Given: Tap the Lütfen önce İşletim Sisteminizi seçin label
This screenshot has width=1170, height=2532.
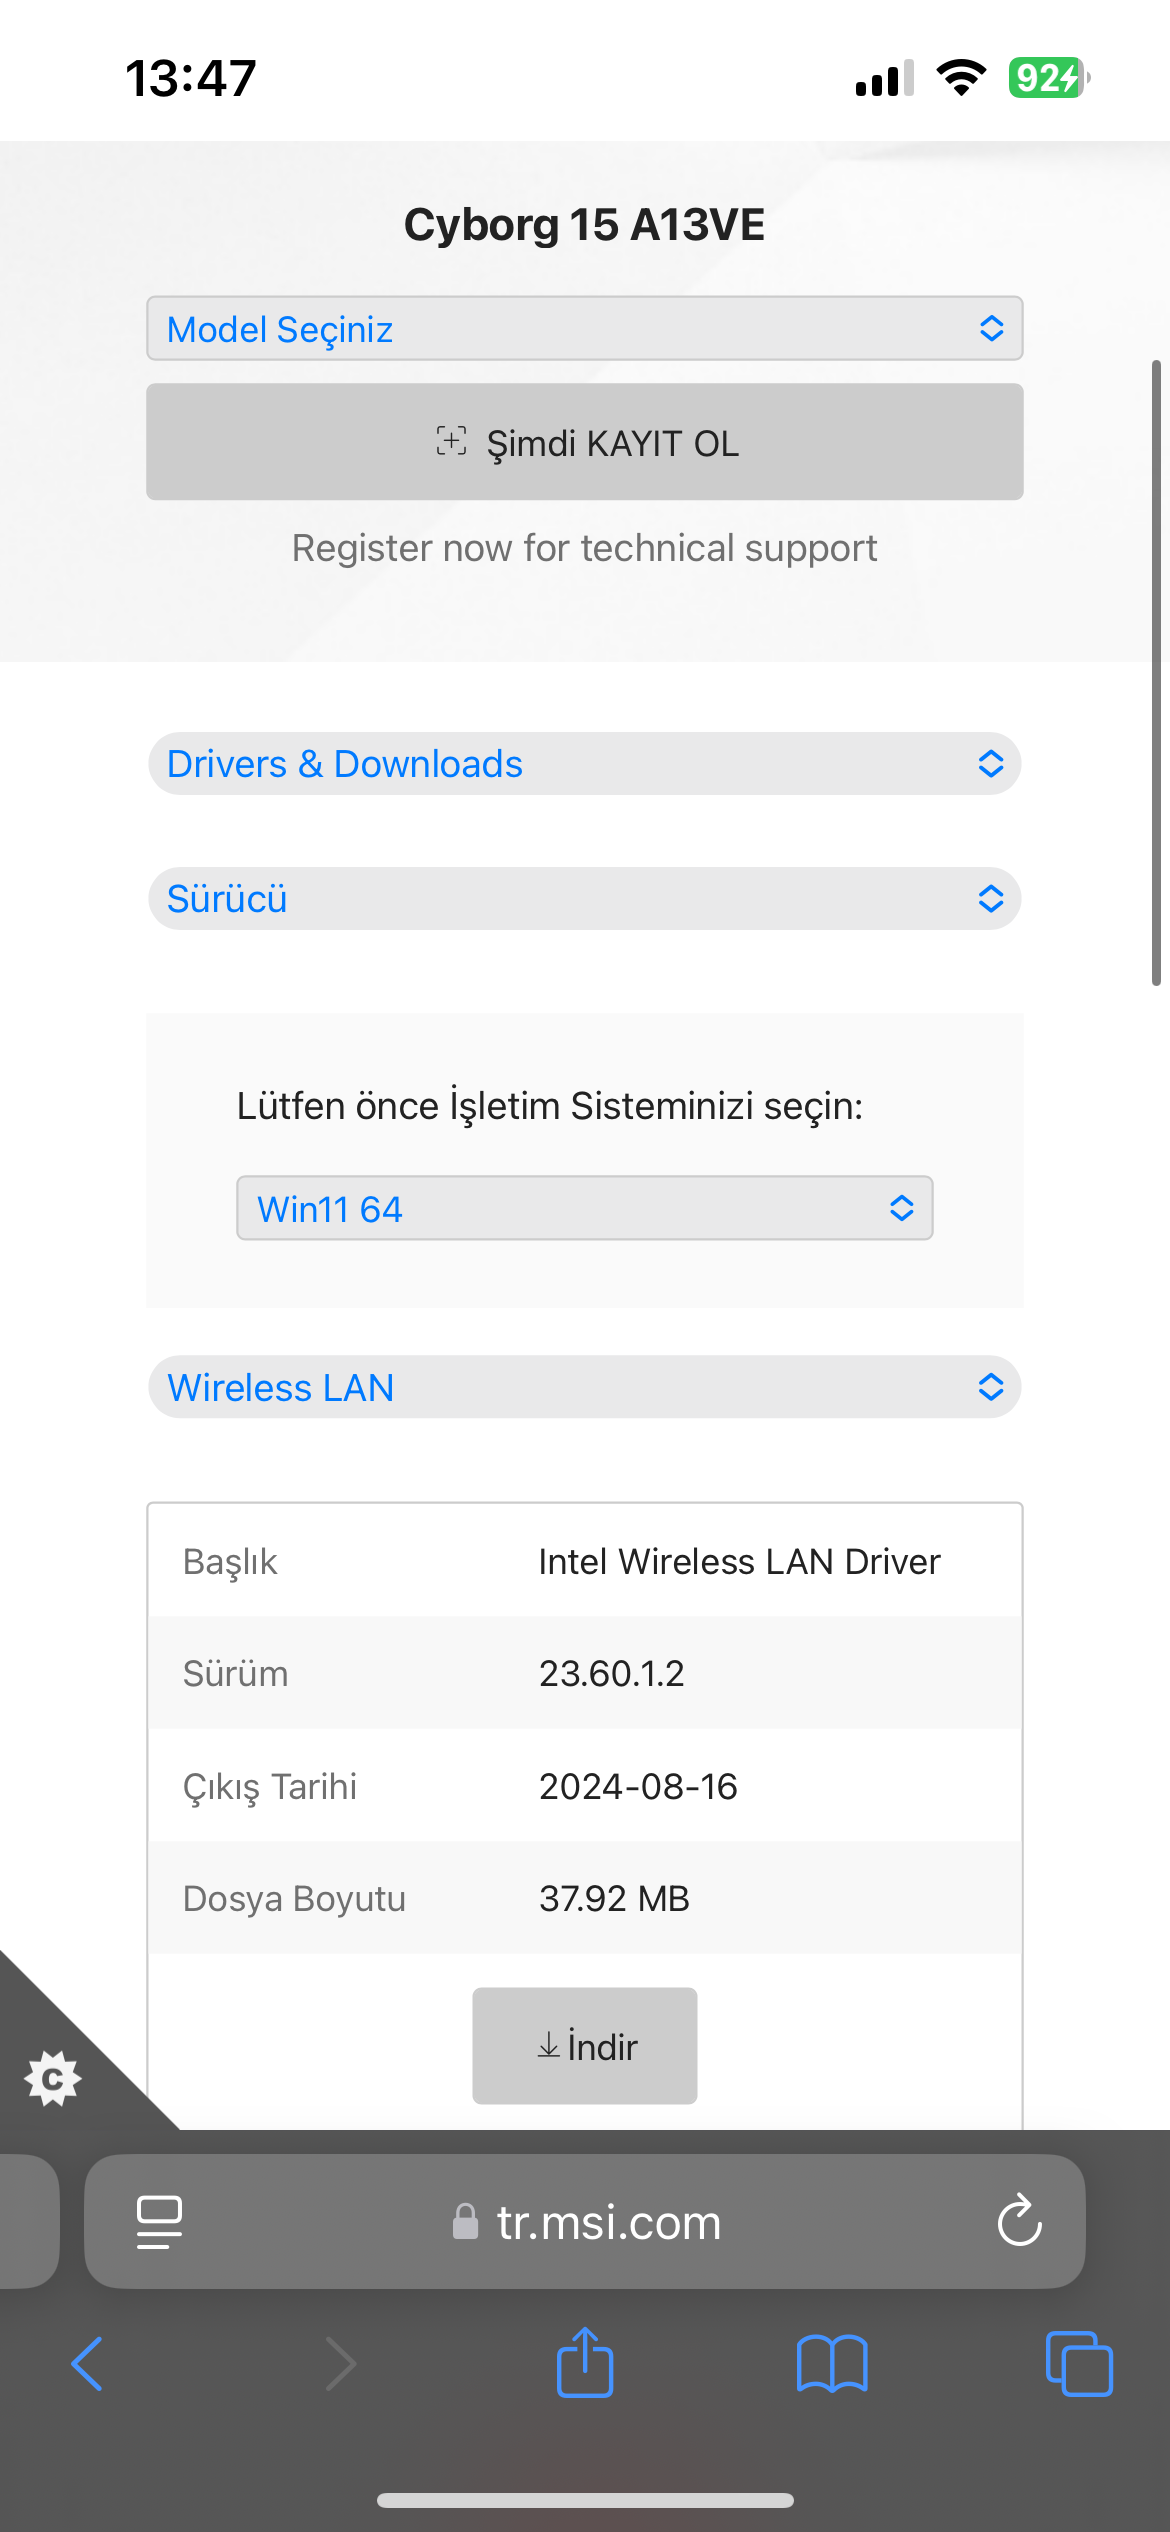Looking at the screenshot, I should (550, 1106).
